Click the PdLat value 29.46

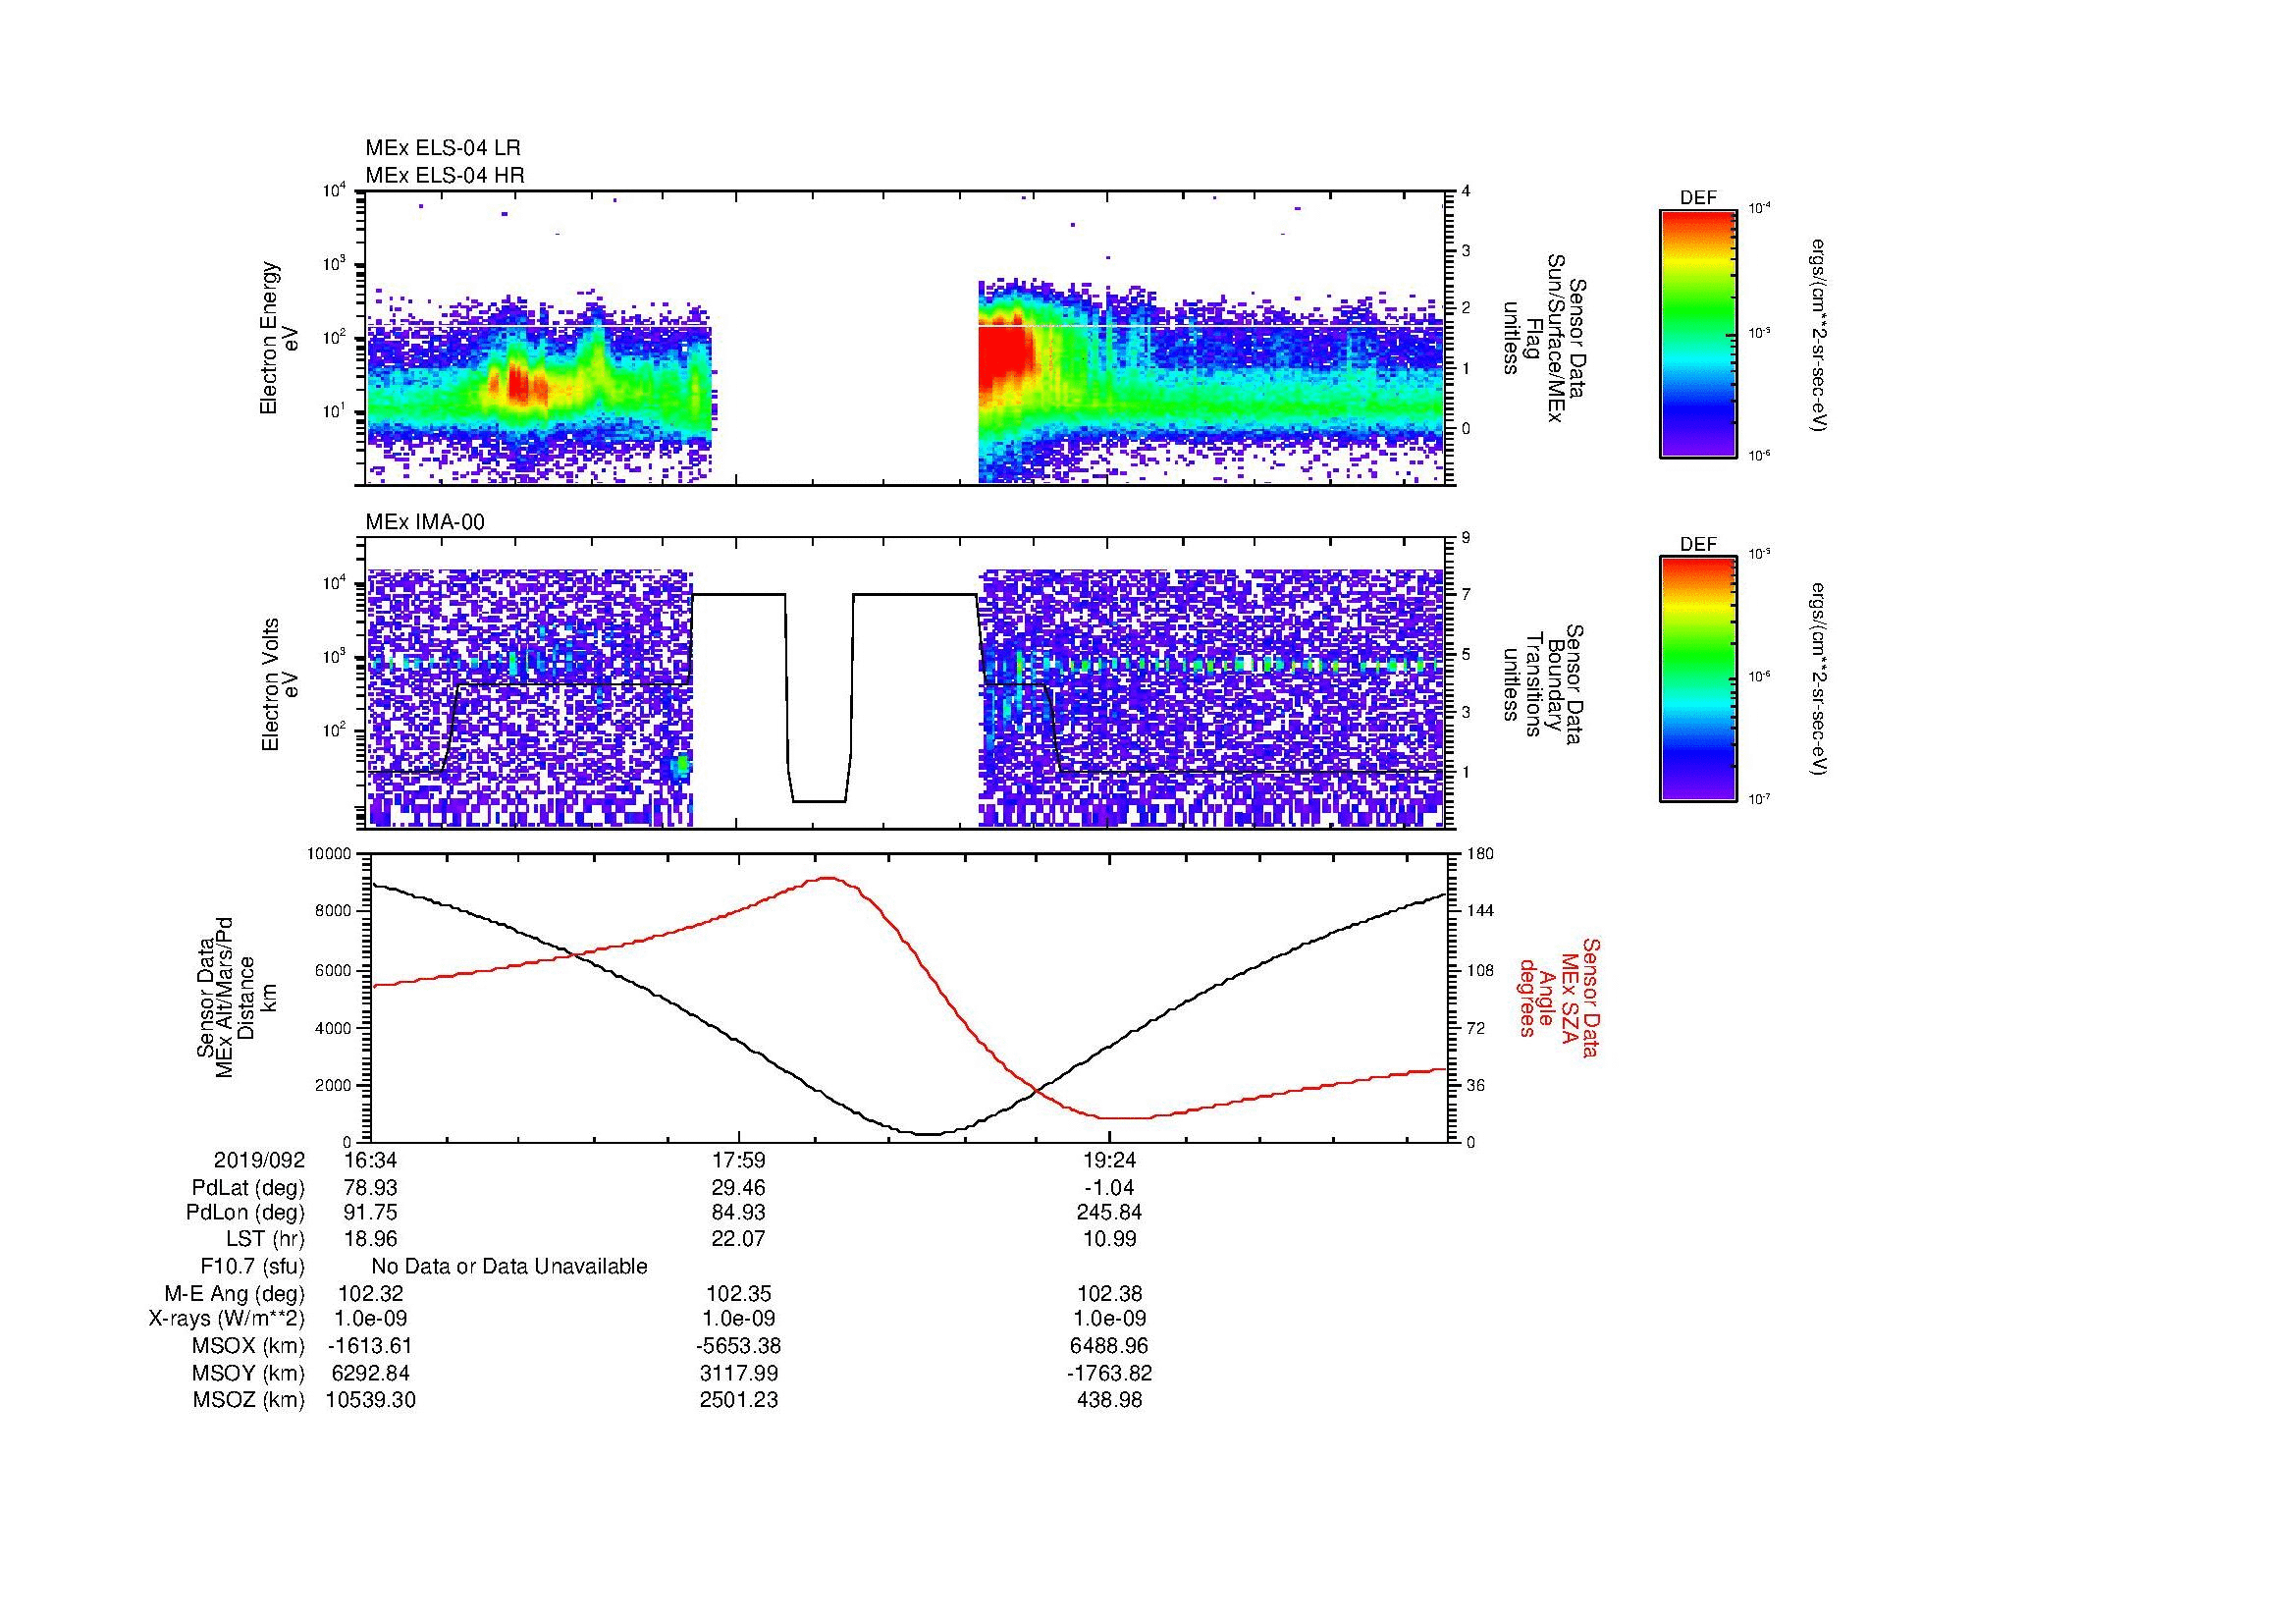[738, 1188]
